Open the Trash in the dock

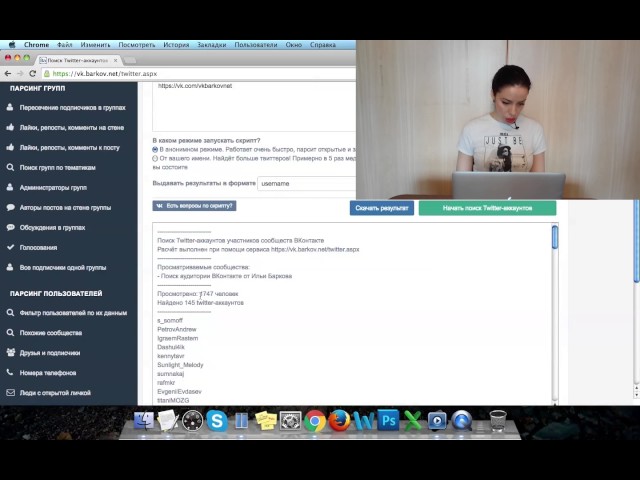click(x=498, y=421)
